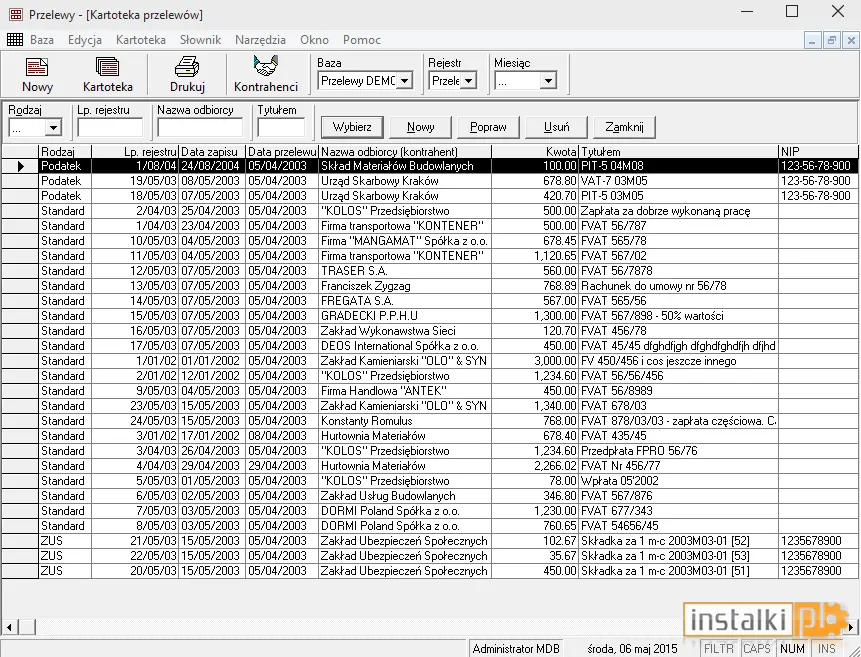
Task: Open the Miesiąc month dropdown
Action: click(548, 81)
